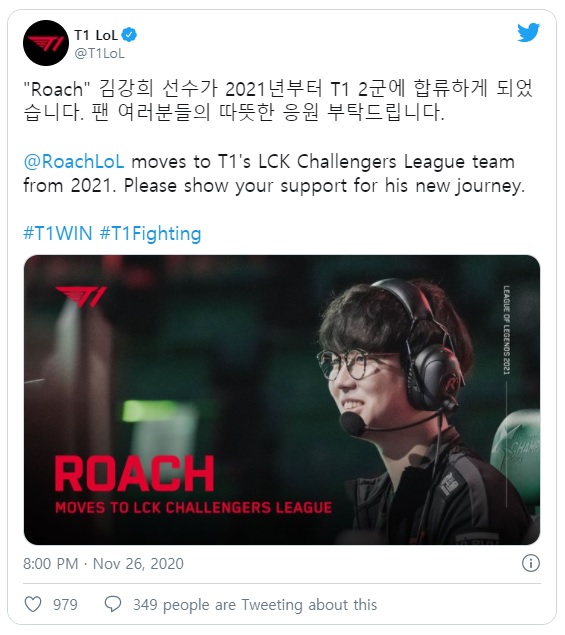Click the T1 logo profile avatar
The width and height of the screenshot is (565, 635).
[x=46, y=43]
